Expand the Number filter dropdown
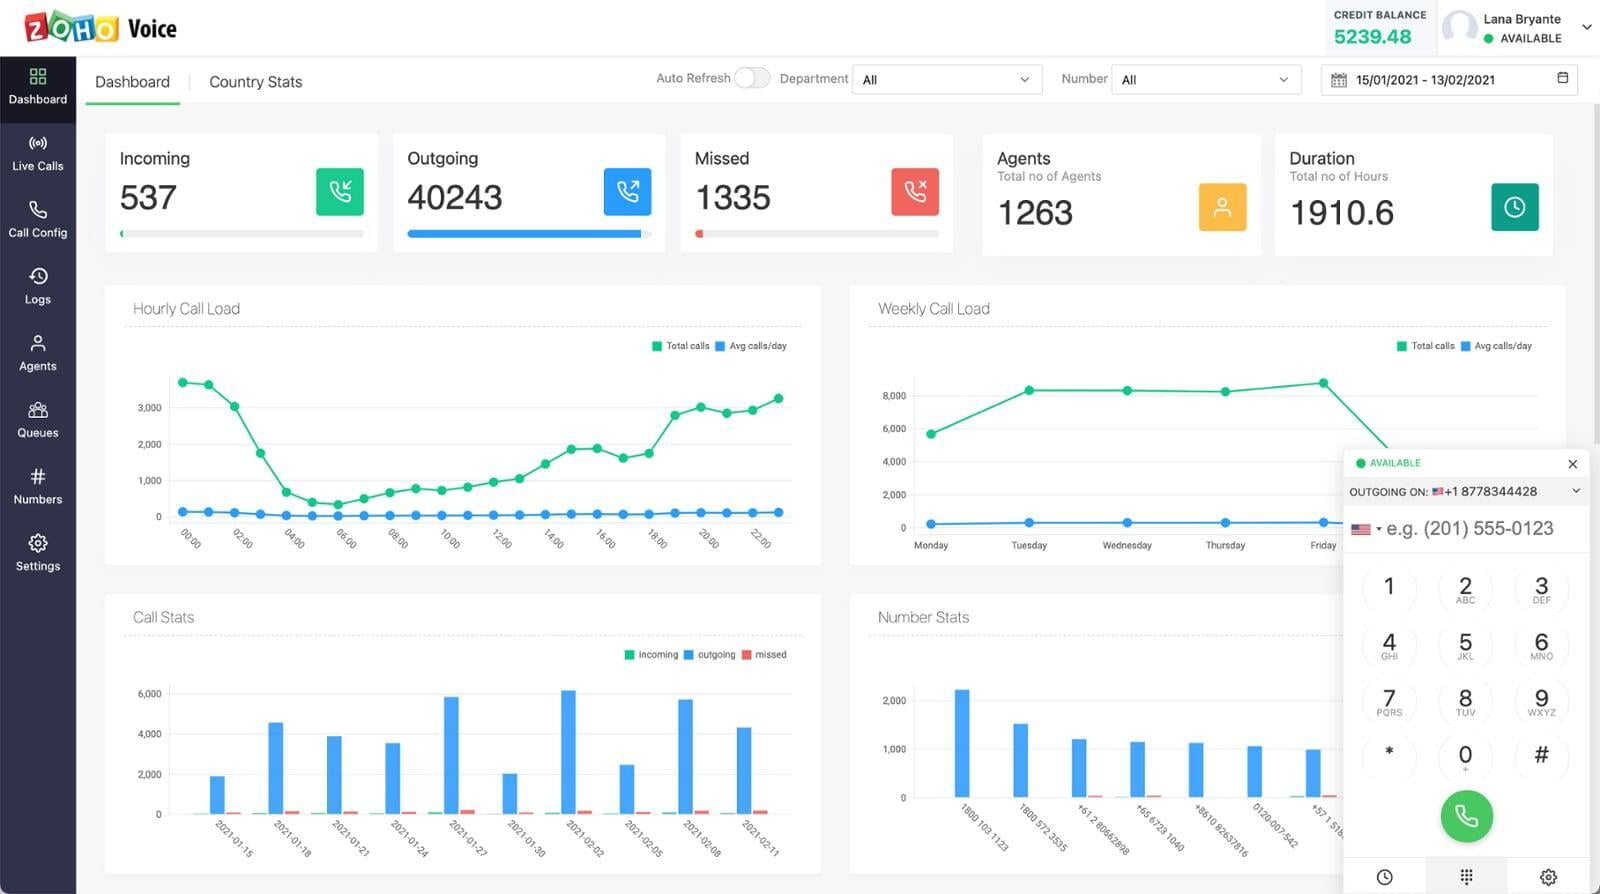Viewport: 1600px width, 894px height. (1205, 80)
